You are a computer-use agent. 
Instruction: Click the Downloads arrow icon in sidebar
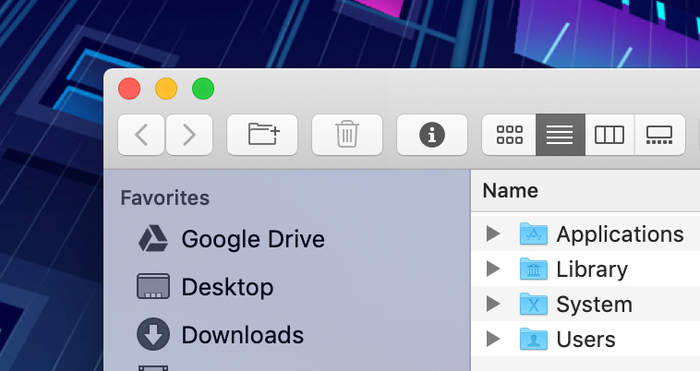153,334
